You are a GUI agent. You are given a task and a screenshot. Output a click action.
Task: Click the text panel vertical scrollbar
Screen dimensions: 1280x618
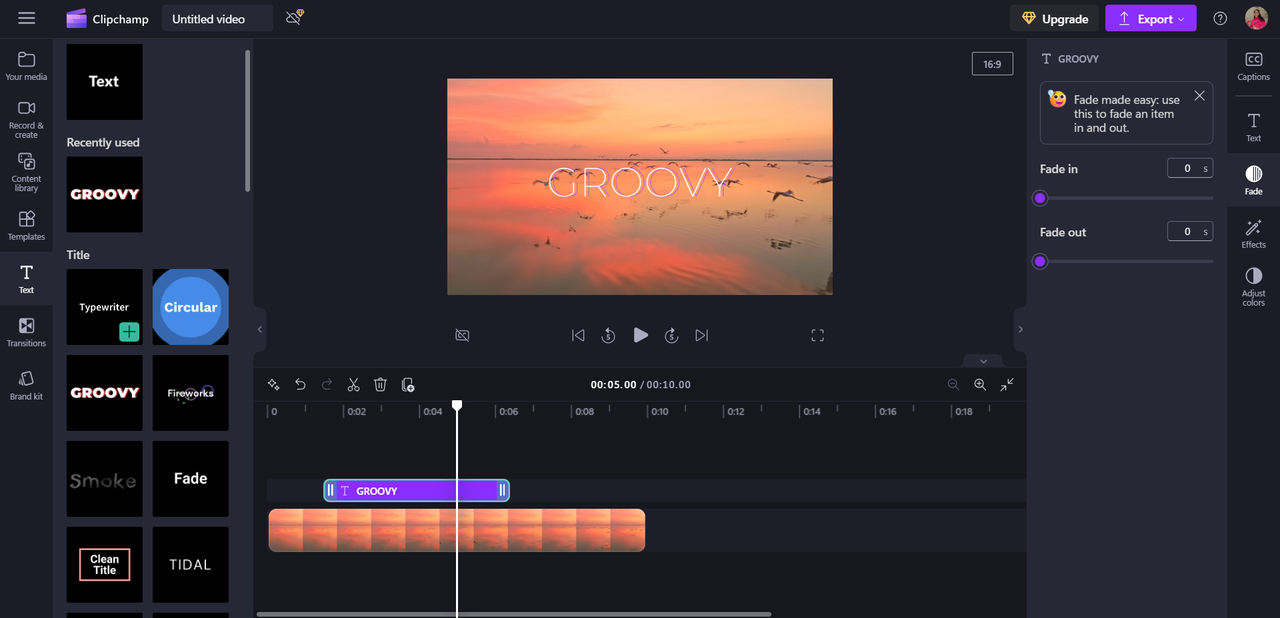coord(248,120)
